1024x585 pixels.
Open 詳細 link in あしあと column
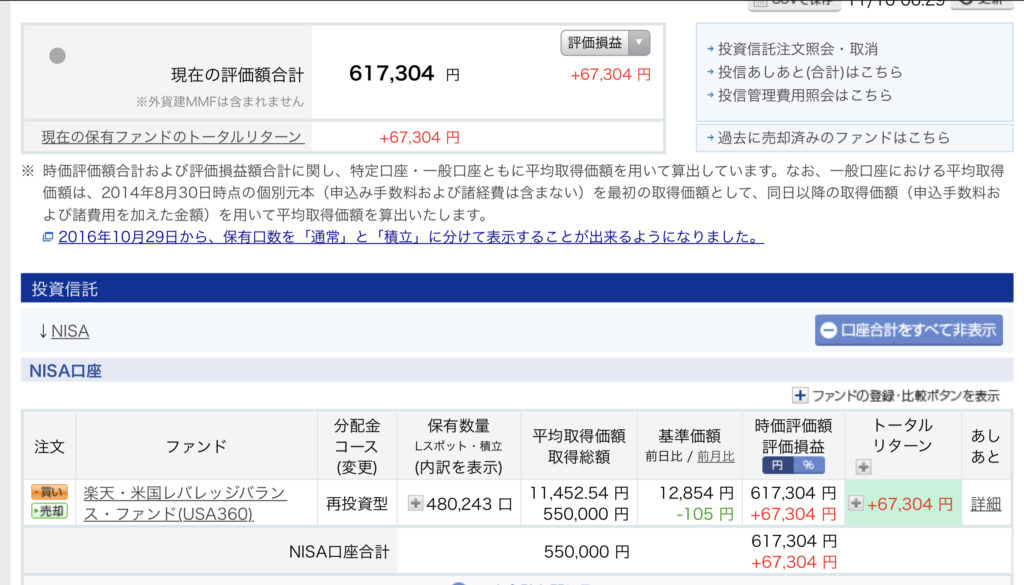985,504
